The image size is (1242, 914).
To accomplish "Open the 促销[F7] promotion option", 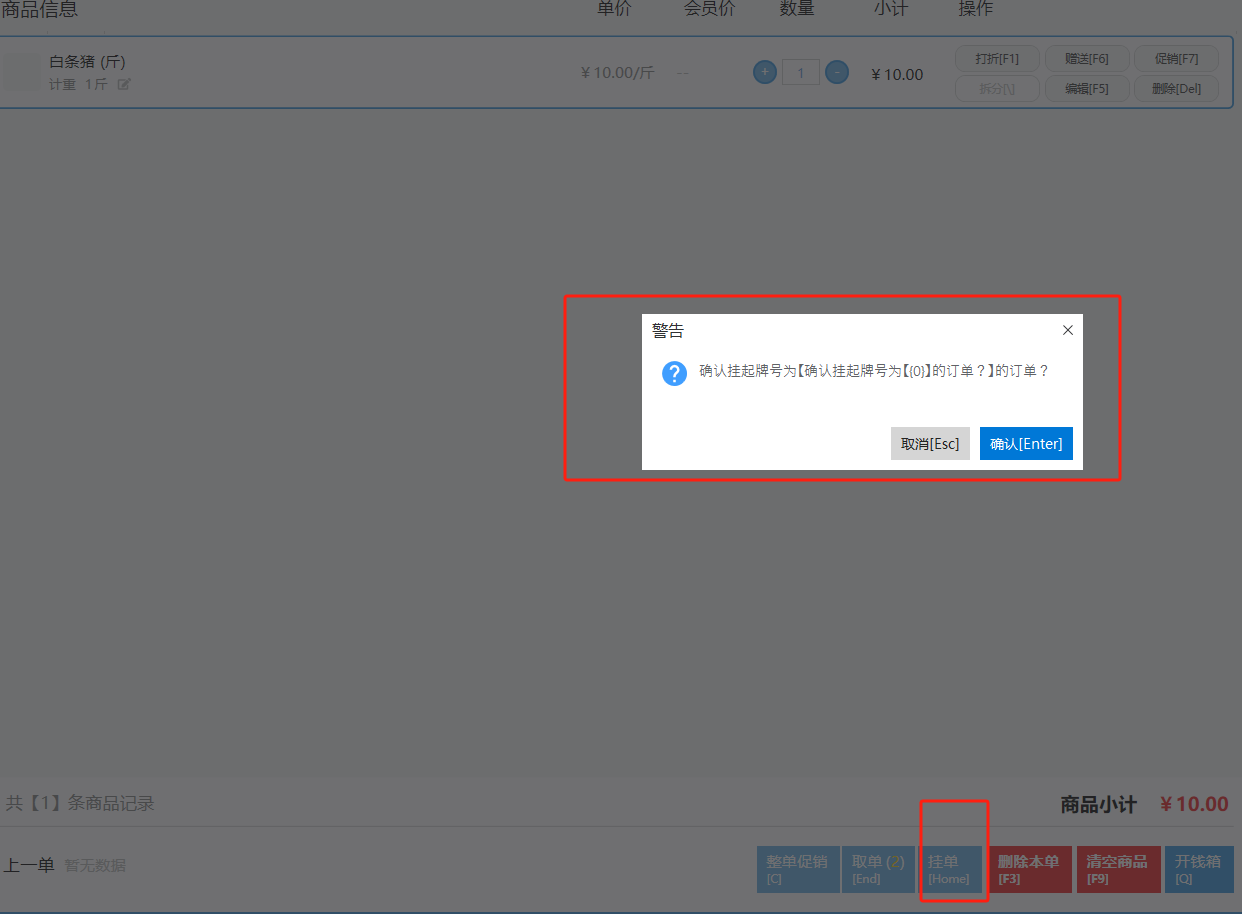I will pos(1176,58).
